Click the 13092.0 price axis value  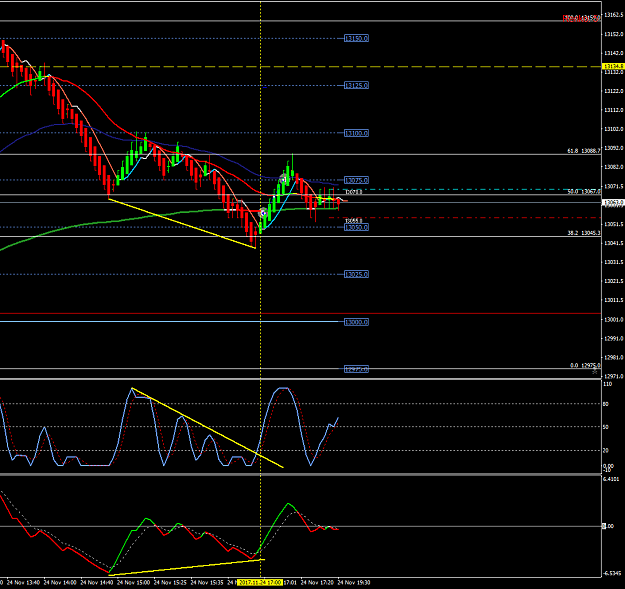pyautogui.click(x=613, y=148)
